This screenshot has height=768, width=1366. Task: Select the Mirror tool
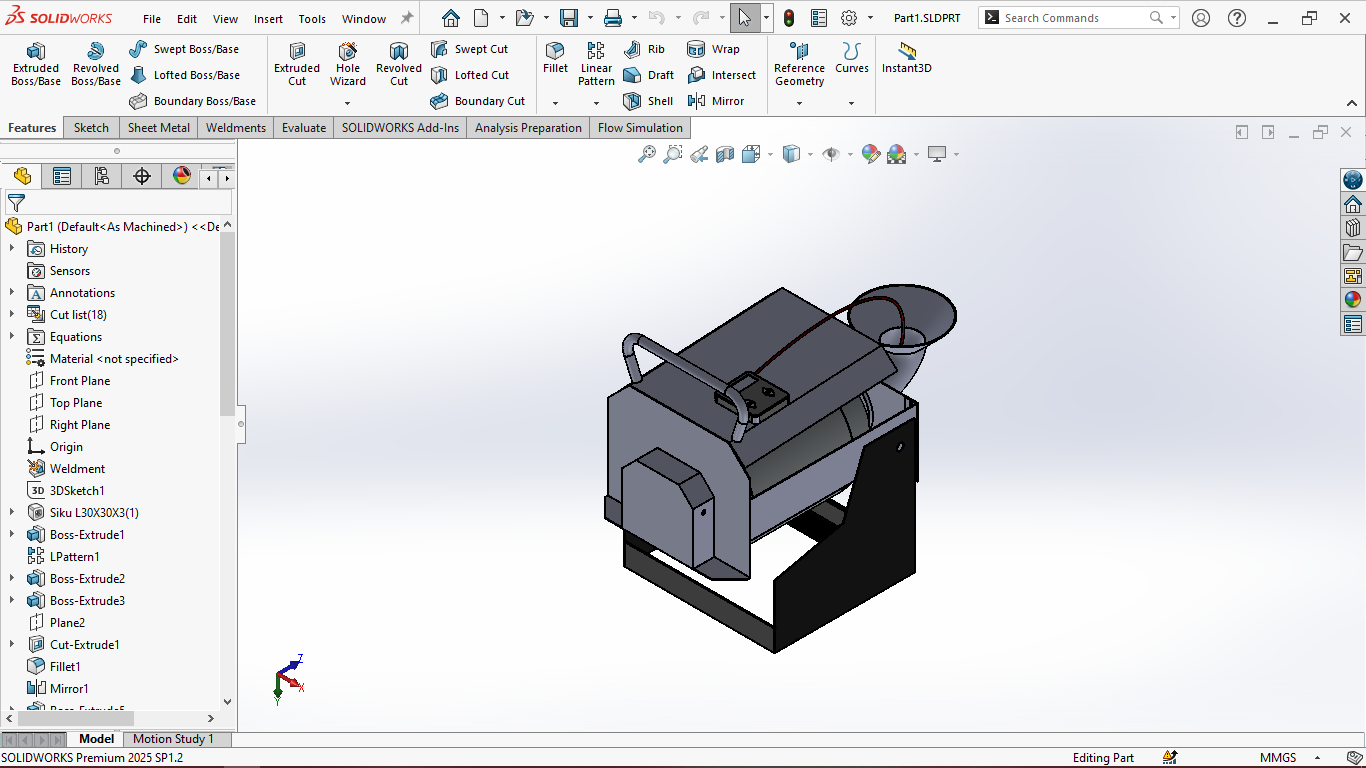(x=716, y=101)
